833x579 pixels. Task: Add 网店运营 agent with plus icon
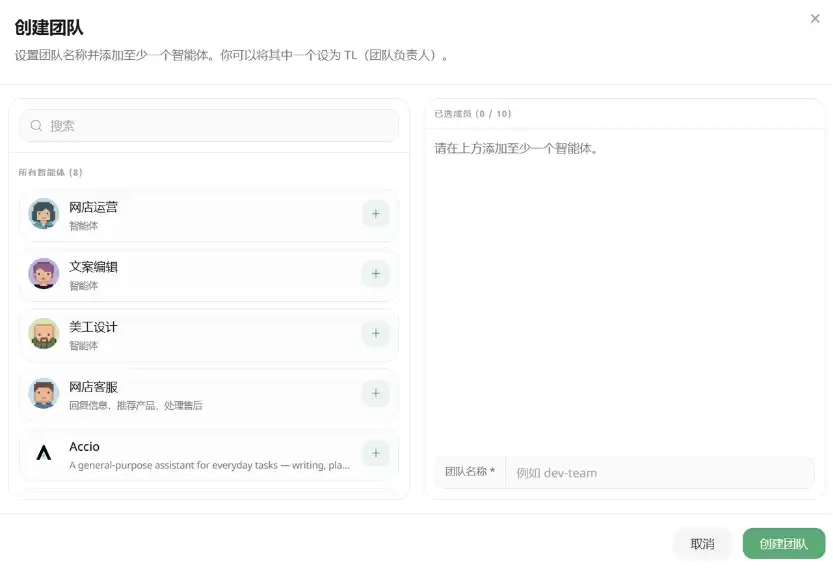[376, 214]
